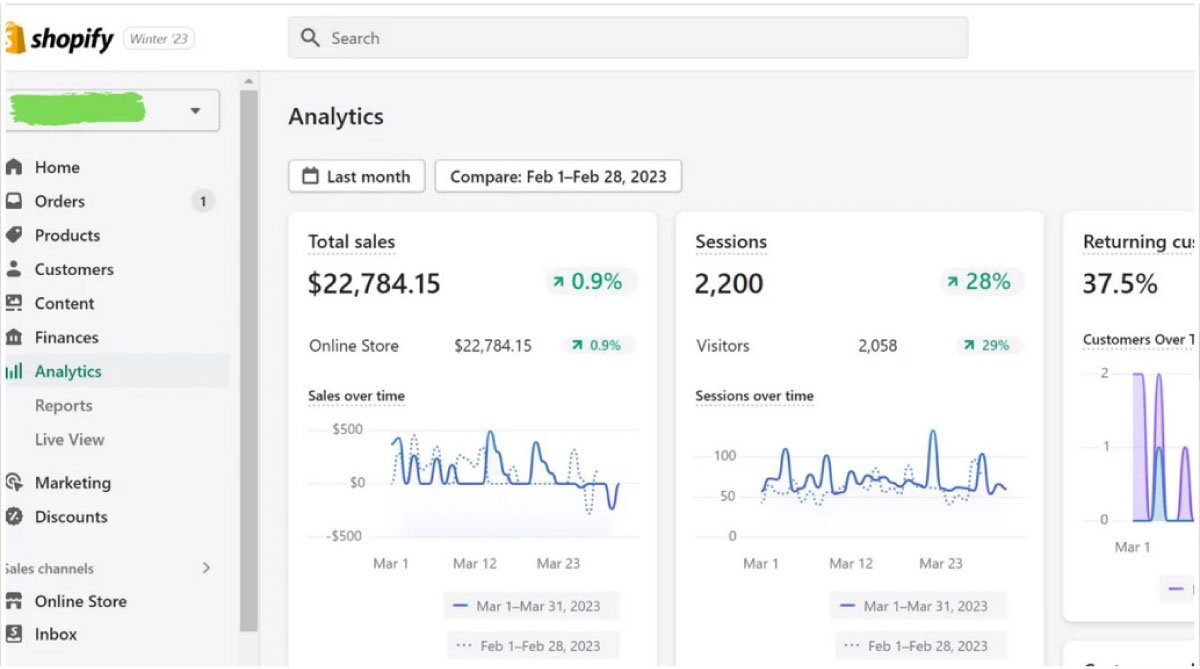
Task: Click the Shopify logo icon
Action: point(14,39)
